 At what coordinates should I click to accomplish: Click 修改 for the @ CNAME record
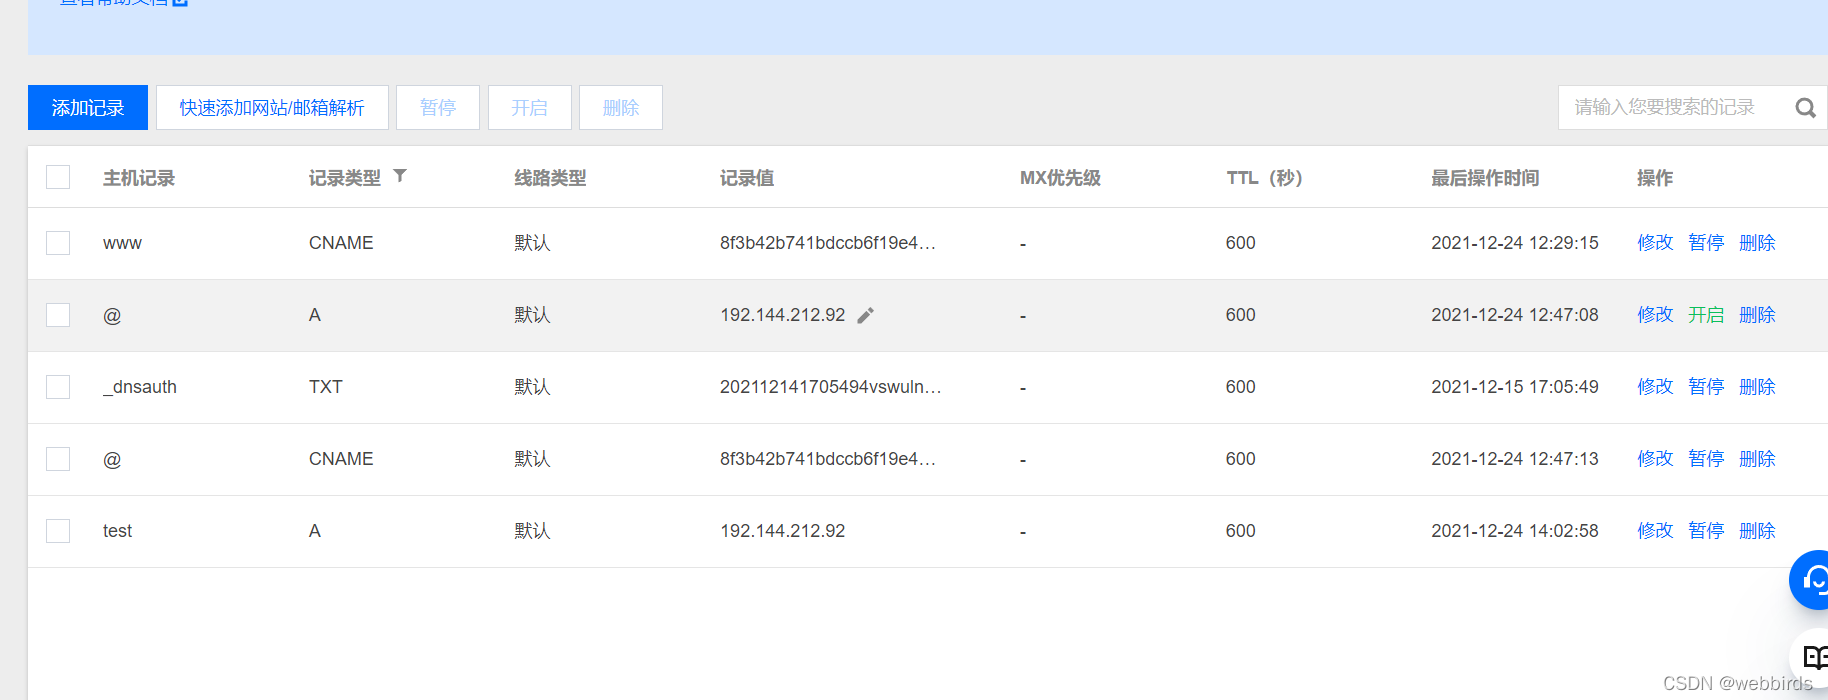coord(1655,459)
